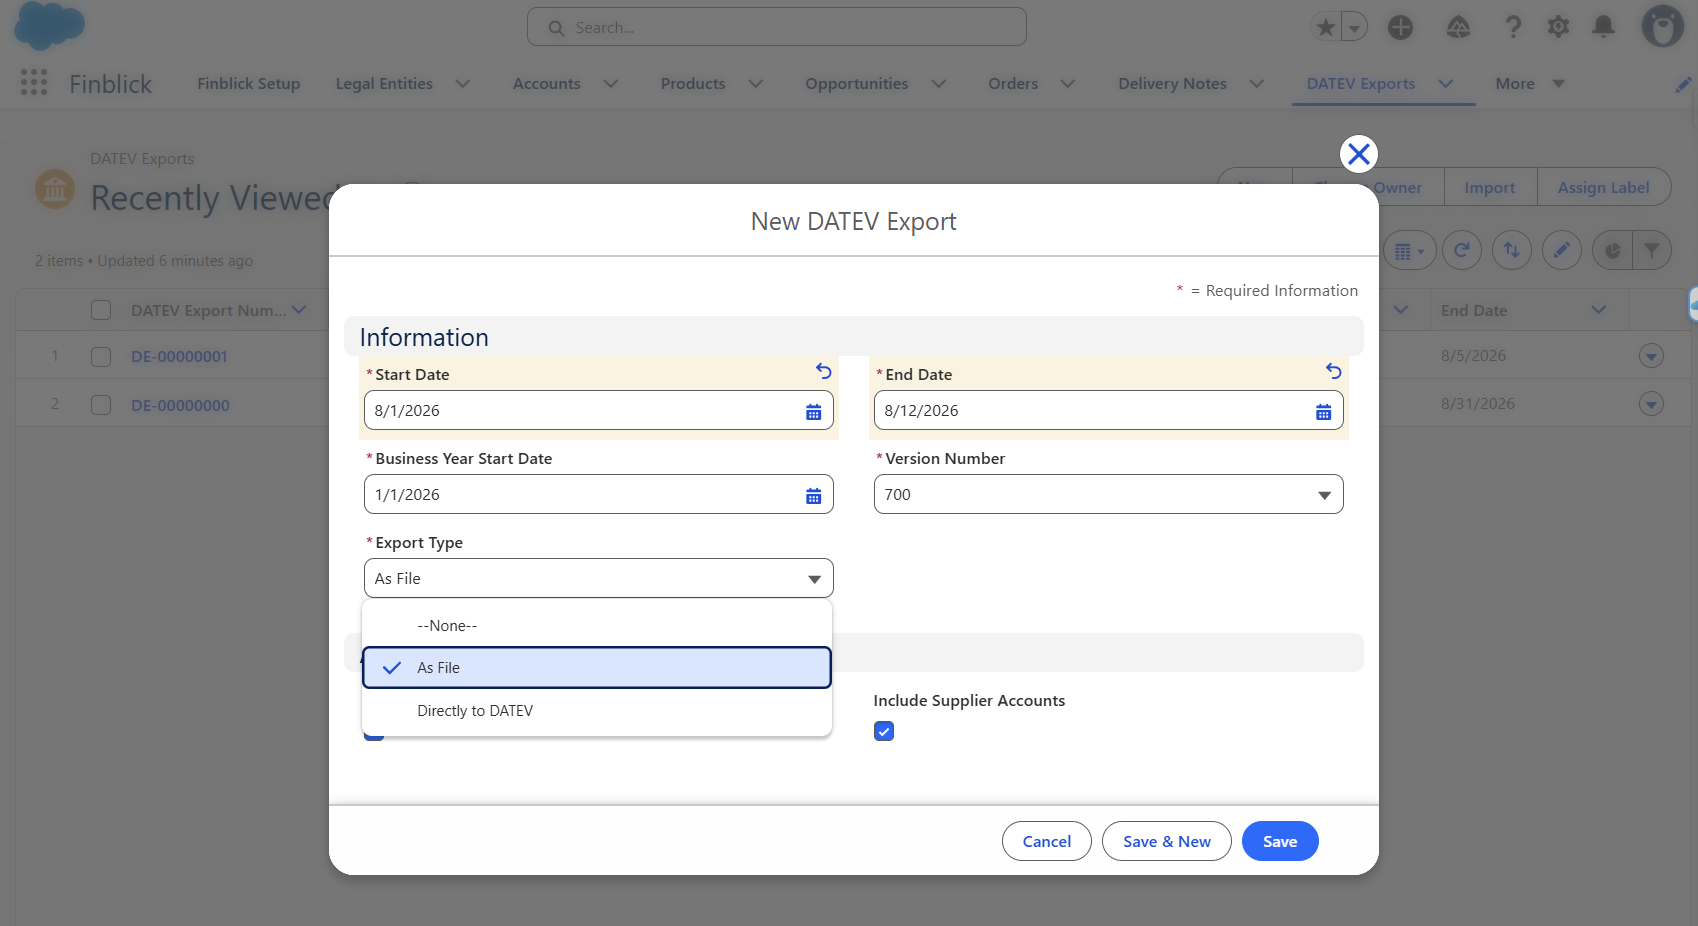
Task: Click the DATEV Exports bank icon
Action: click(55, 188)
